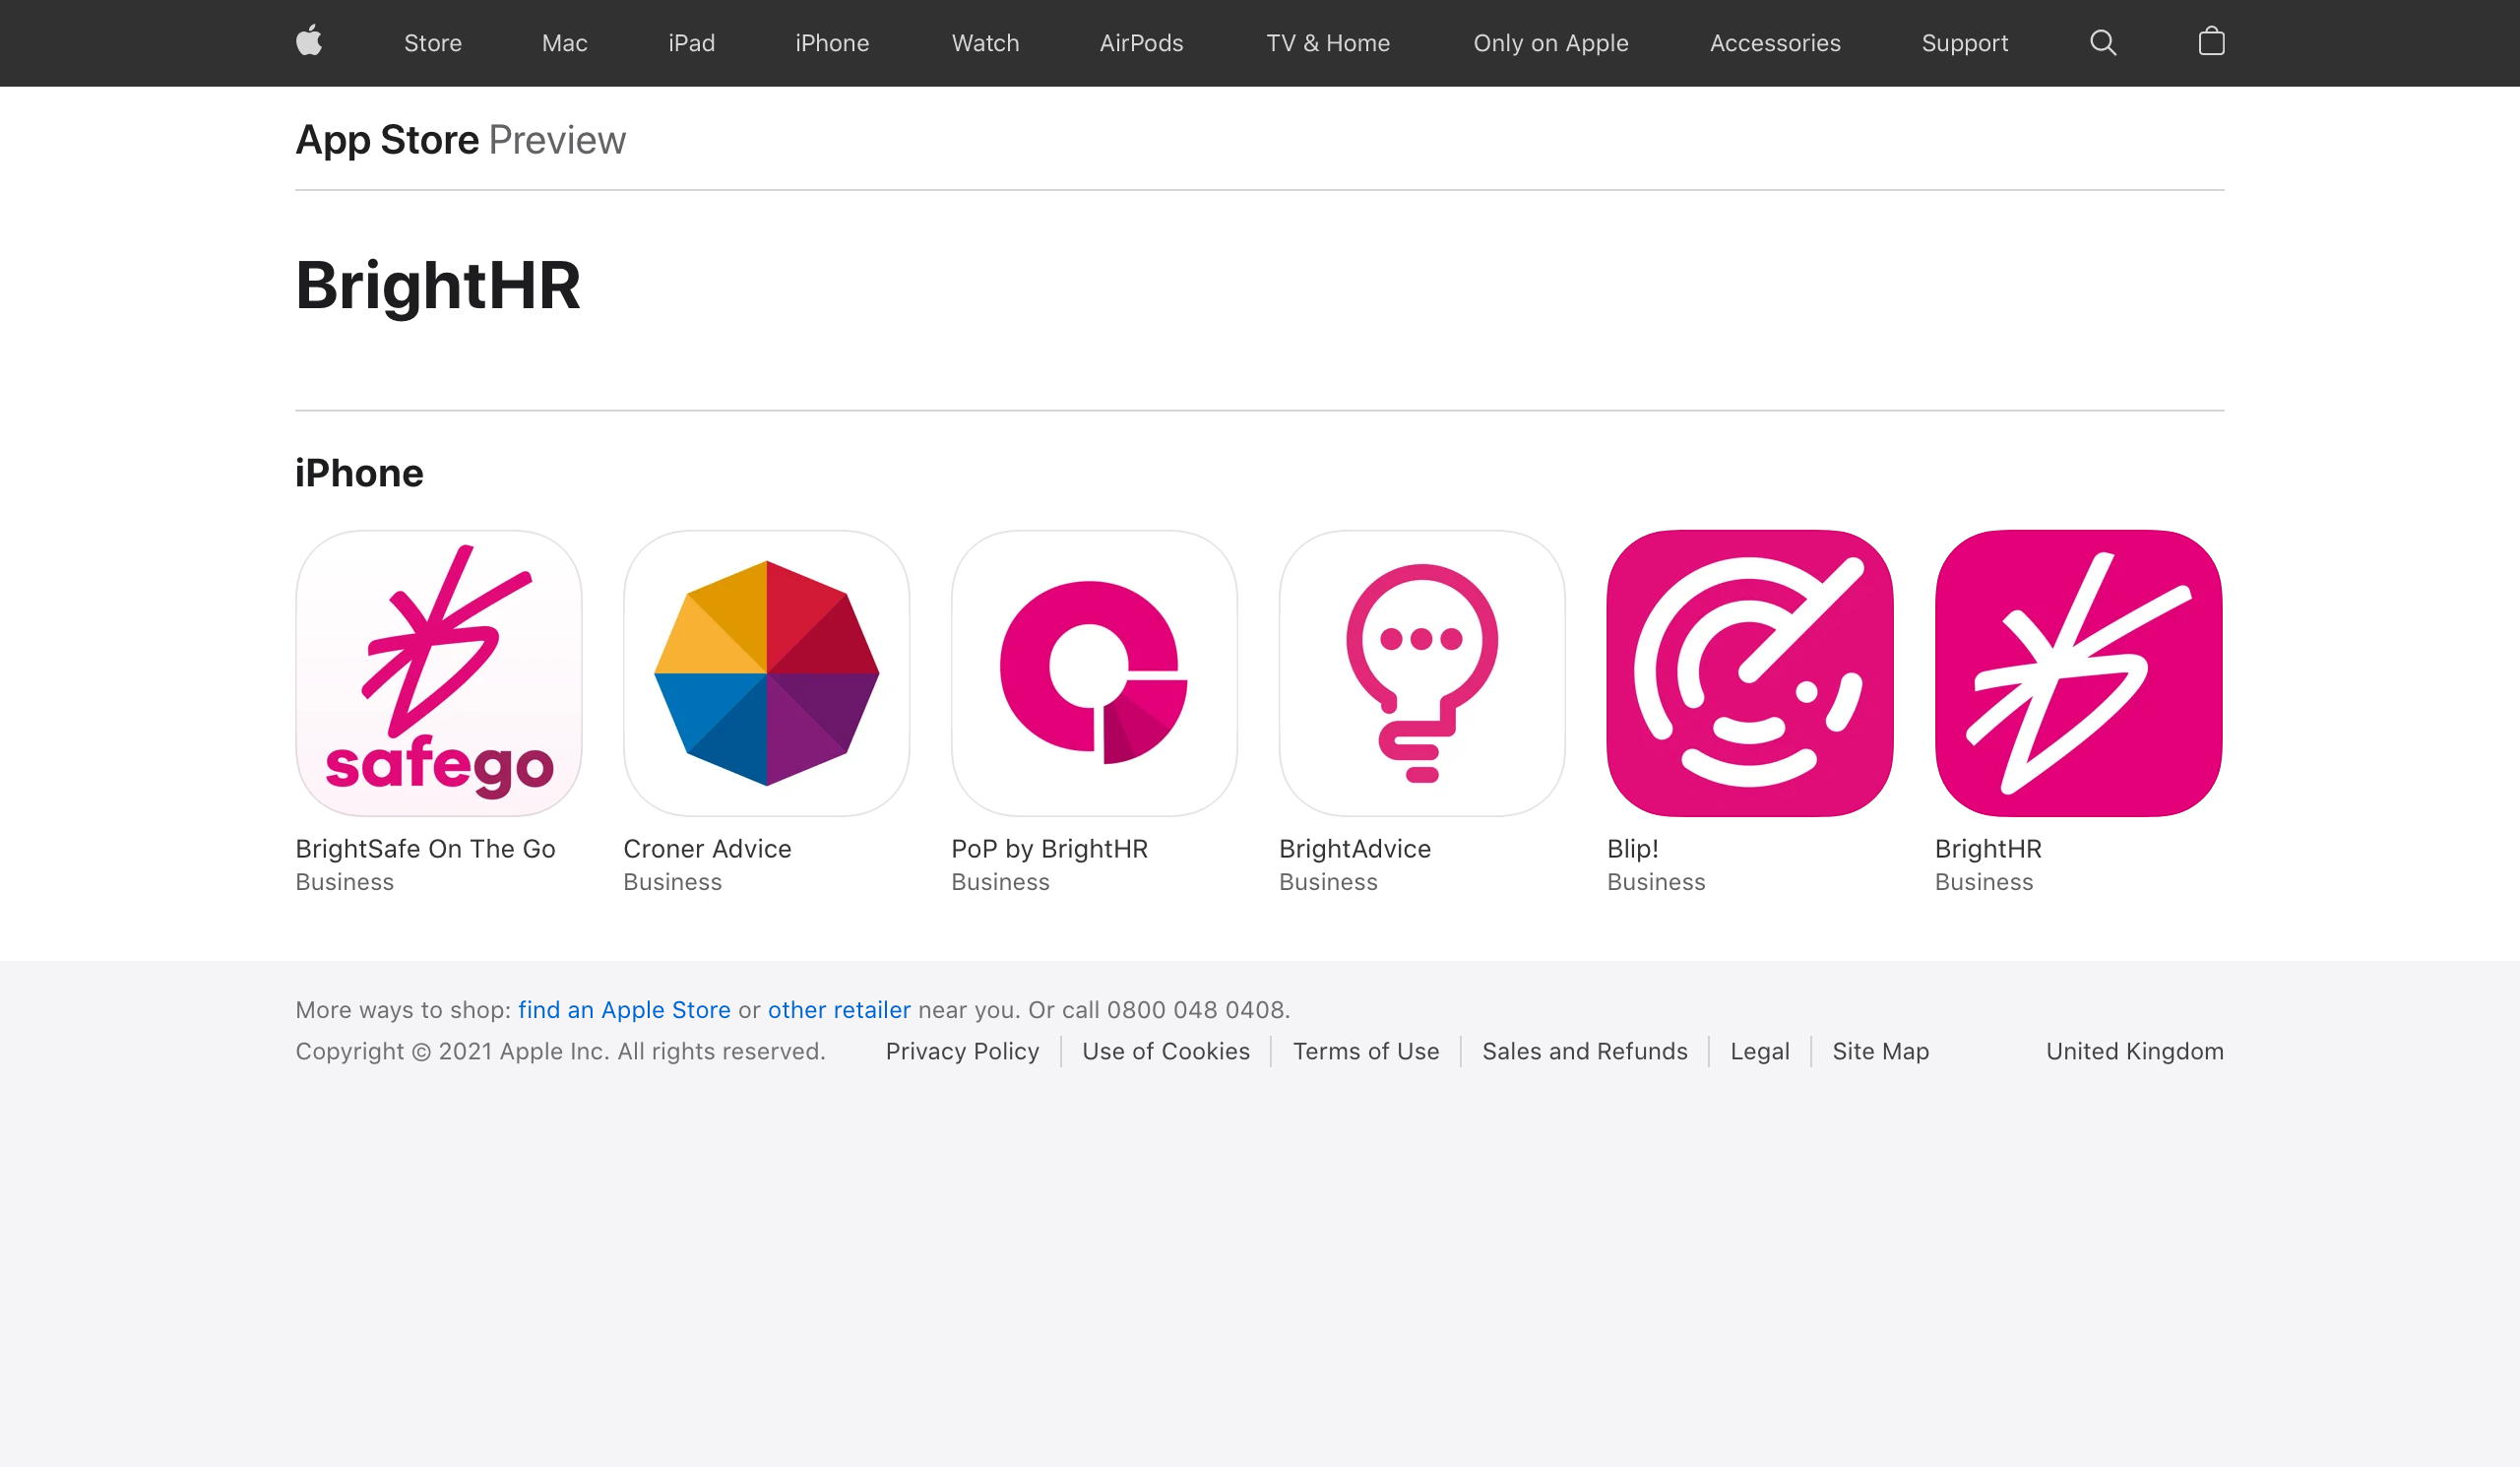2520x1467 pixels.
Task: Open the BrightHR app title link
Action: click(1988, 849)
